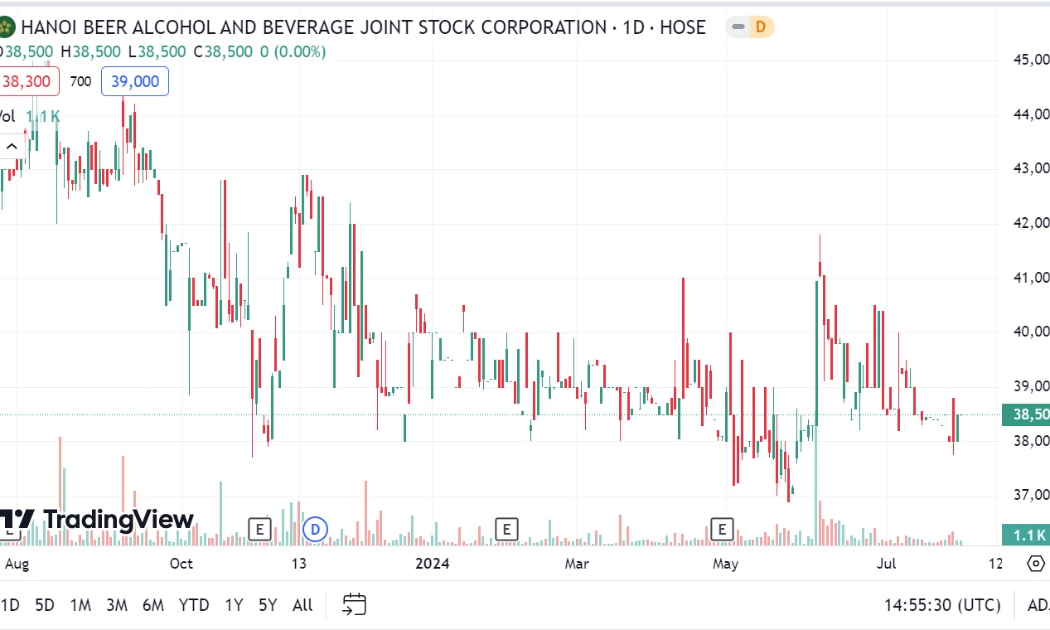
Task: Select the All time range
Action: pyautogui.click(x=303, y=605)
